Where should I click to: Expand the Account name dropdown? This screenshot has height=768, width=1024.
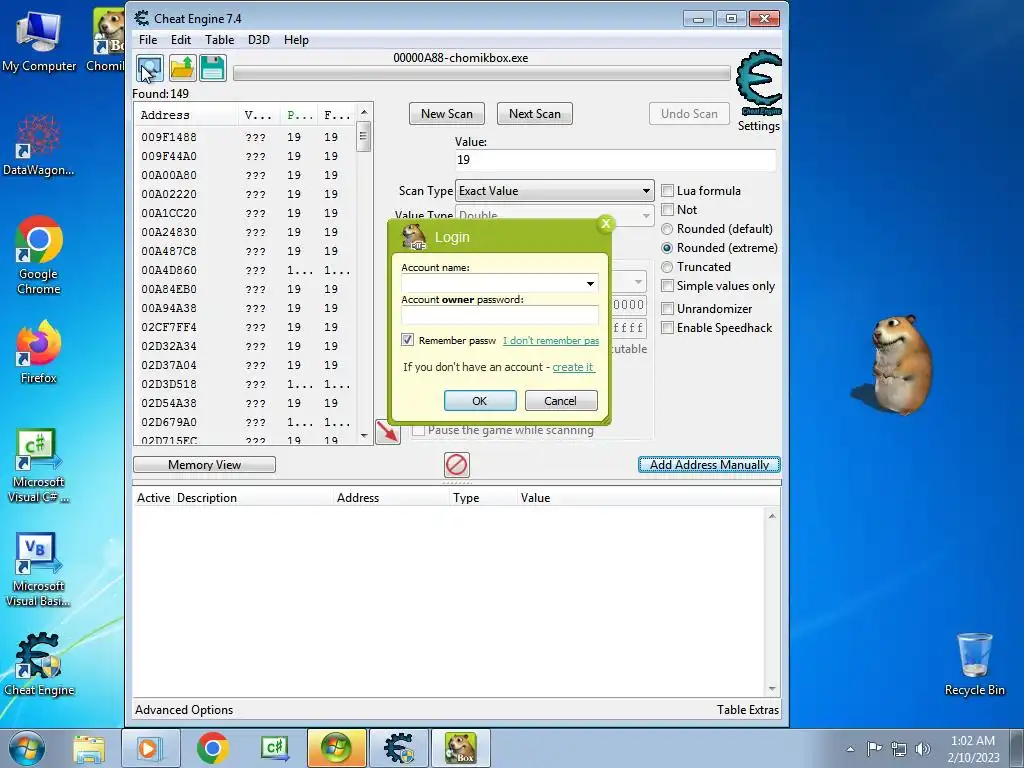click(x=590, y=283)
